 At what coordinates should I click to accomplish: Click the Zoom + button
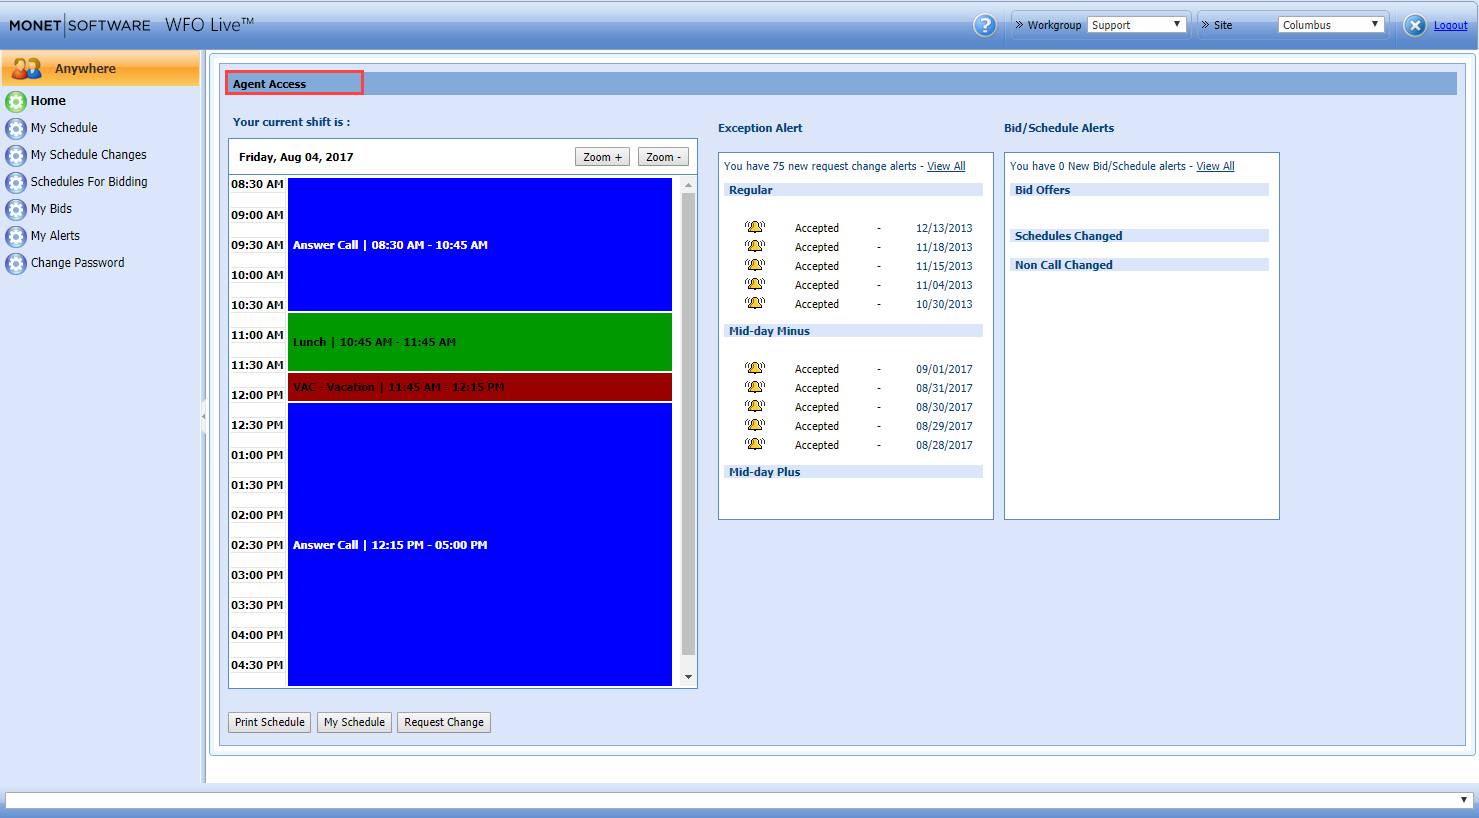[602, 157]
